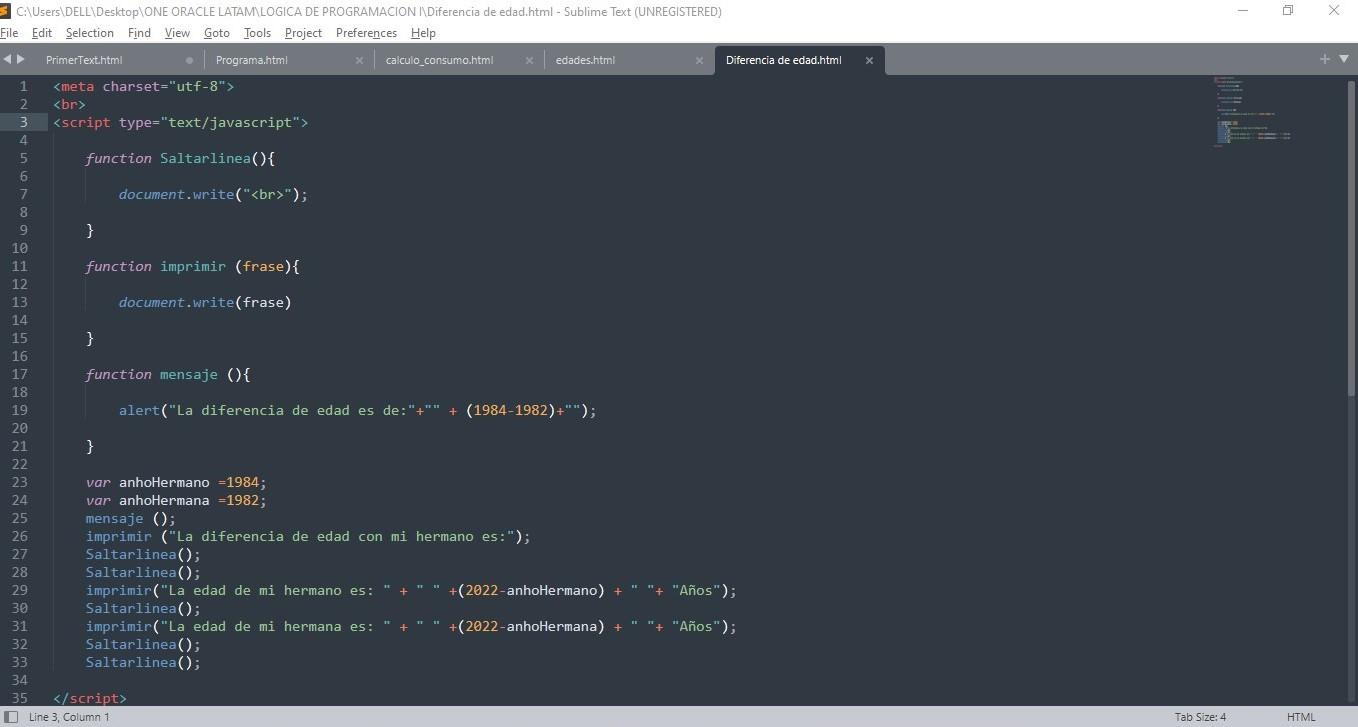This screenshot has width=1358, height=727.
Task: Open the File menu
Action: pyautogui.click(x=9, y=33)
